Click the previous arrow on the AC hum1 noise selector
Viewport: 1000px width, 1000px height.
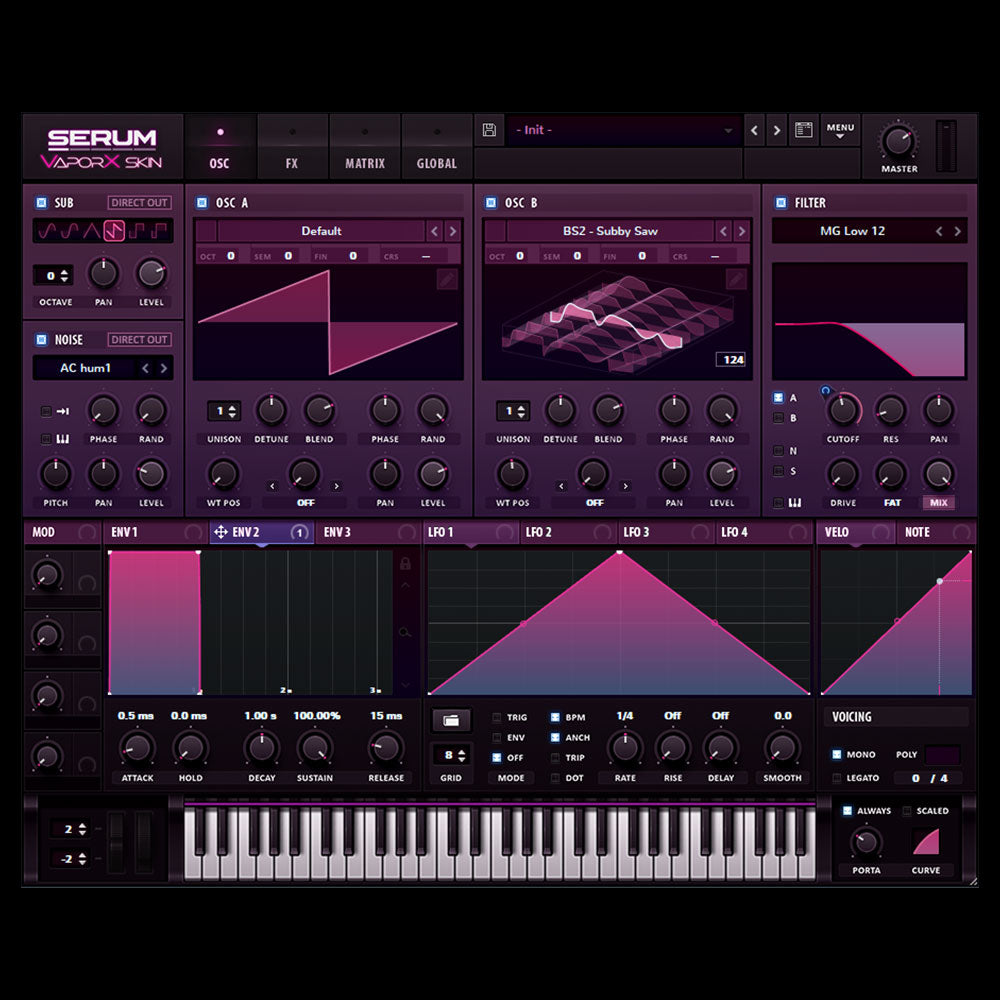click(145, 368)
